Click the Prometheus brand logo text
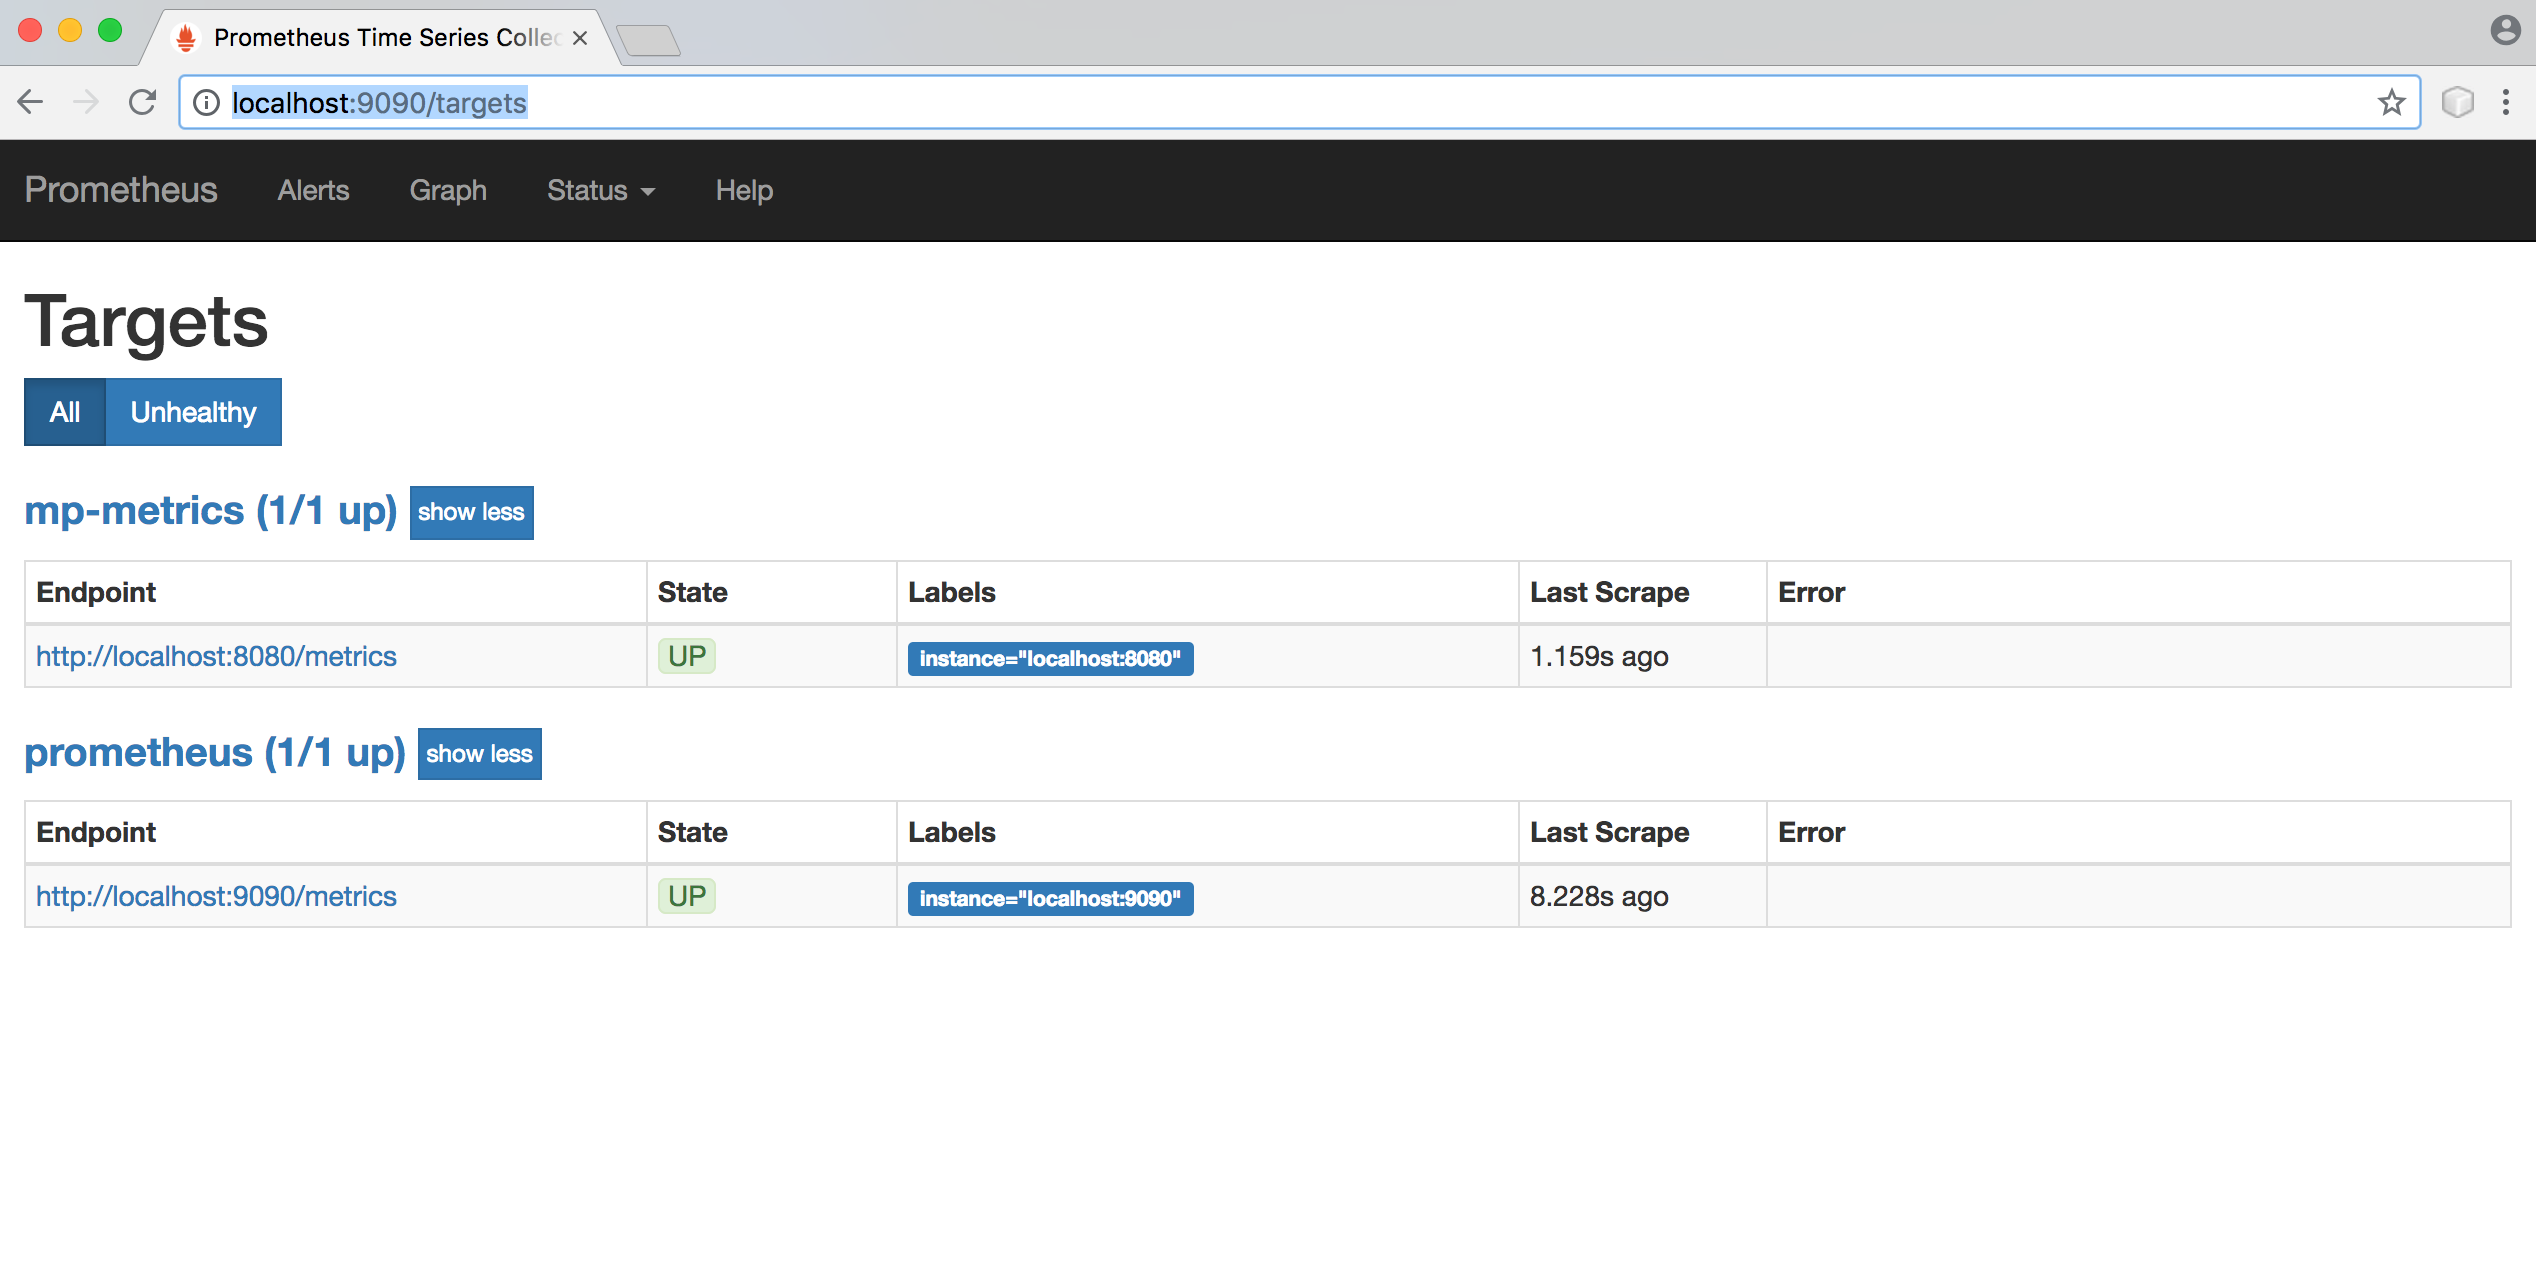 tap(121, 190)
